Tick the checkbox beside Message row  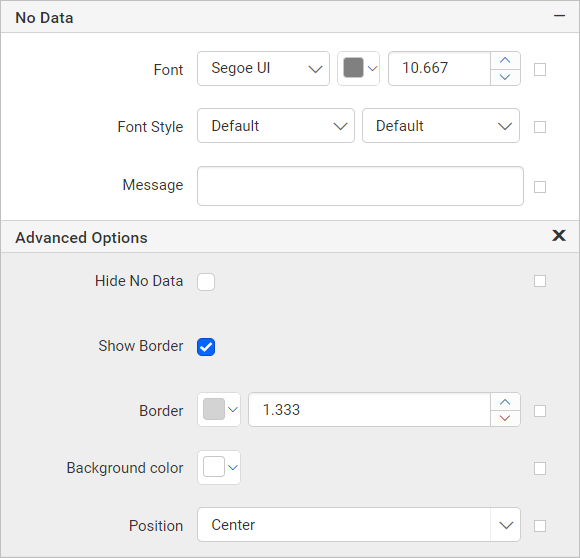pyautogui.click(x=540, y=187)
